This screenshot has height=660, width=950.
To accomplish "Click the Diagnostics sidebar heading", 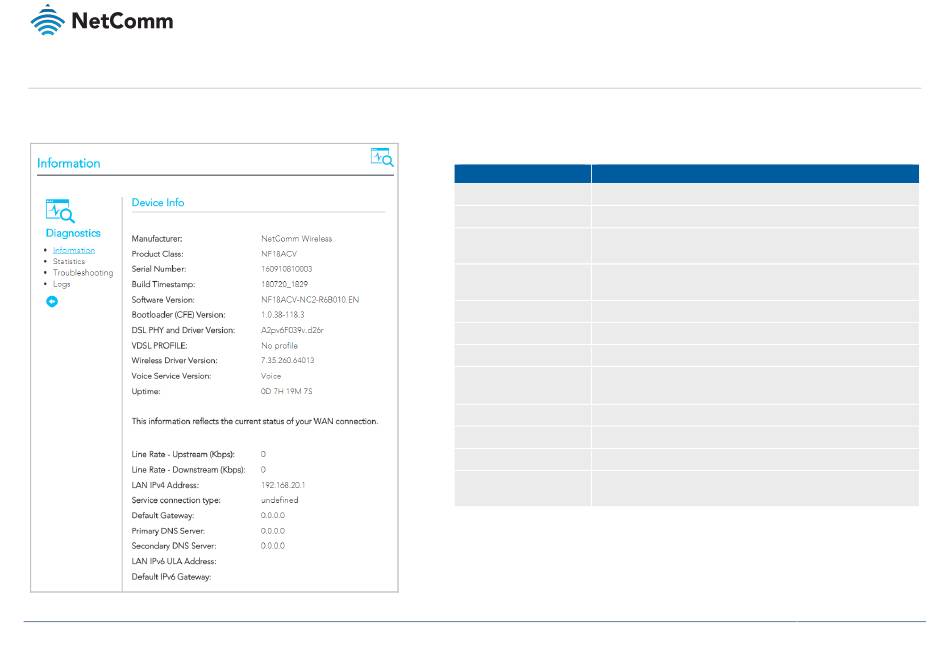I will (x=73, y=233).
